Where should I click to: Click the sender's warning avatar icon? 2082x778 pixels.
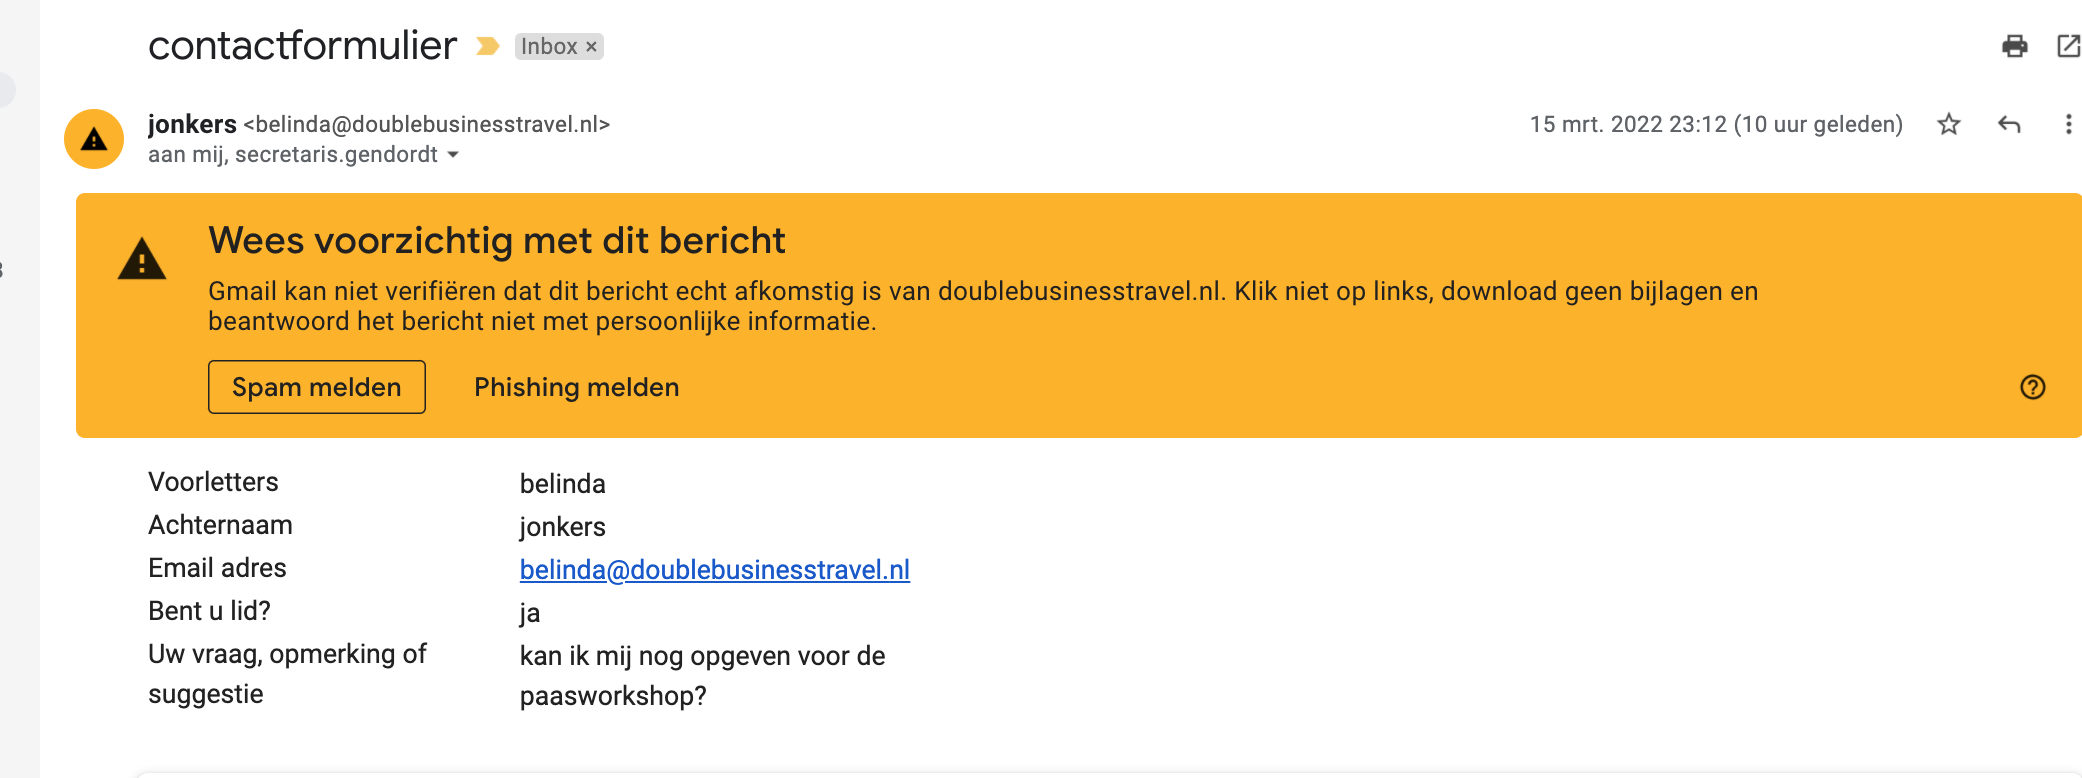pos(94,139)
